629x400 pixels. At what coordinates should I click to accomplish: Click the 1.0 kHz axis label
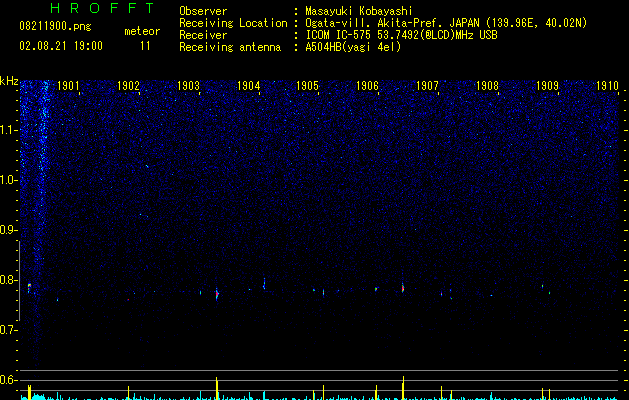9,180
